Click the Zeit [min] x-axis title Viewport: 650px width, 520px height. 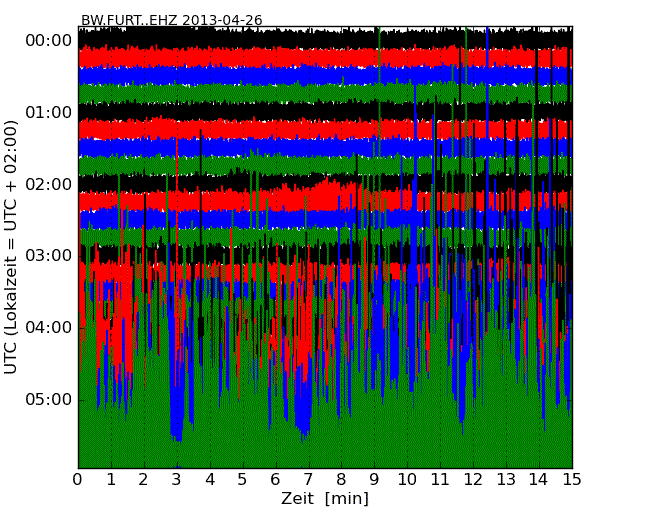point(325,498)
